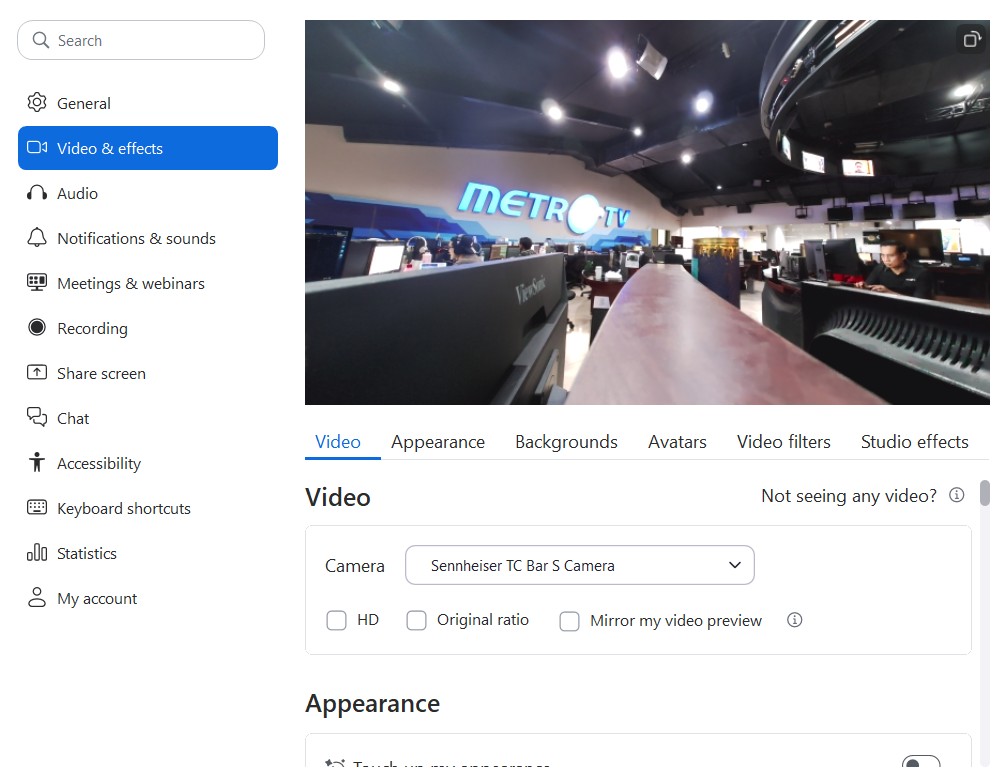Image resolution: width=1006 pixels, height=772 pixels.
Task: Enable the HD checkbox
Action: [336, 621]
